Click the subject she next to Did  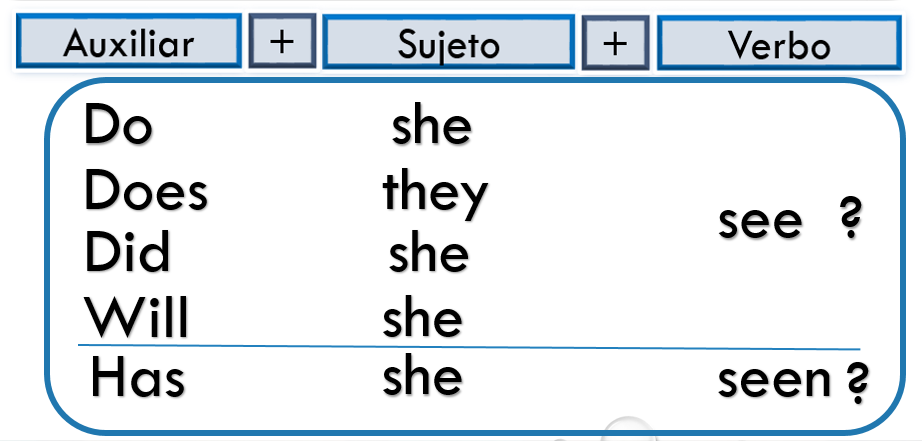(x=429, y=253)
